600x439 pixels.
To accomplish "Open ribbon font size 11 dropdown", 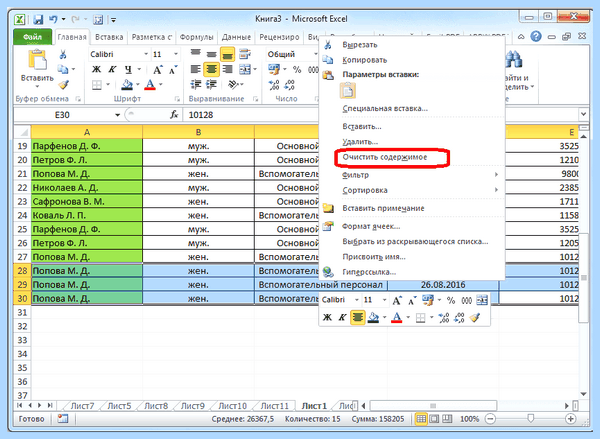I will [x=176, y=54].
